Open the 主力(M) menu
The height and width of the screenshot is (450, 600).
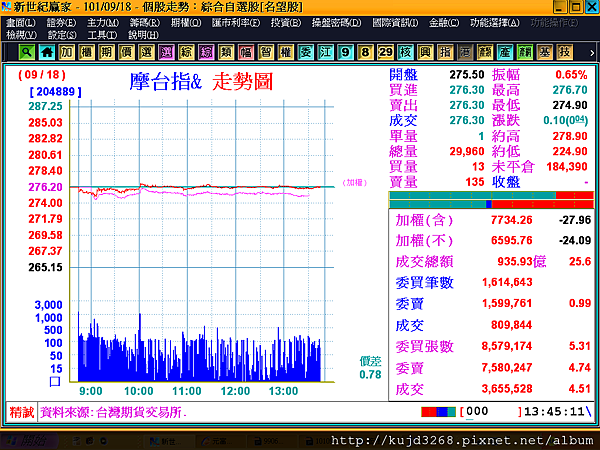click(x=103, y=23)
